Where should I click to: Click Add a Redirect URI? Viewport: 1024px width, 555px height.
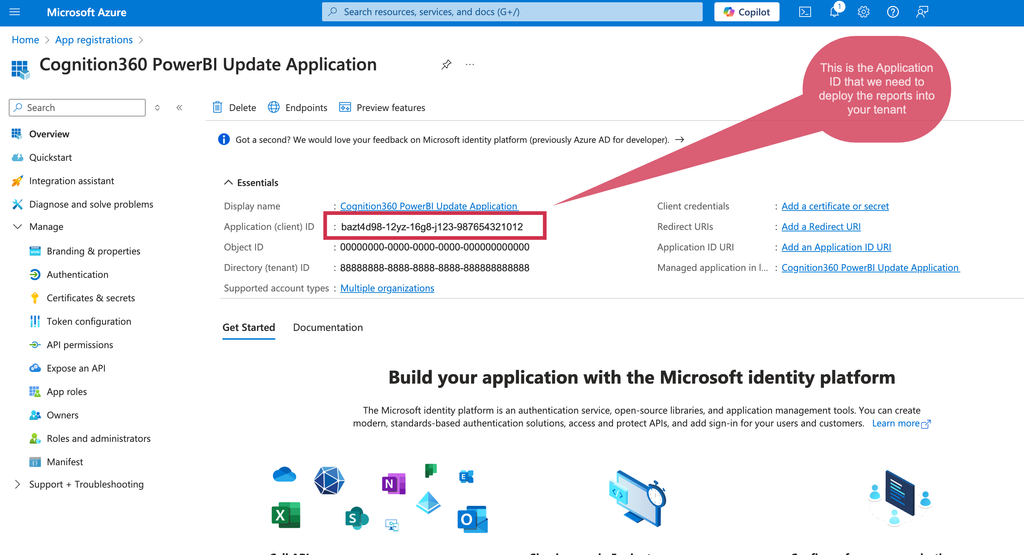tap(821, 227)
